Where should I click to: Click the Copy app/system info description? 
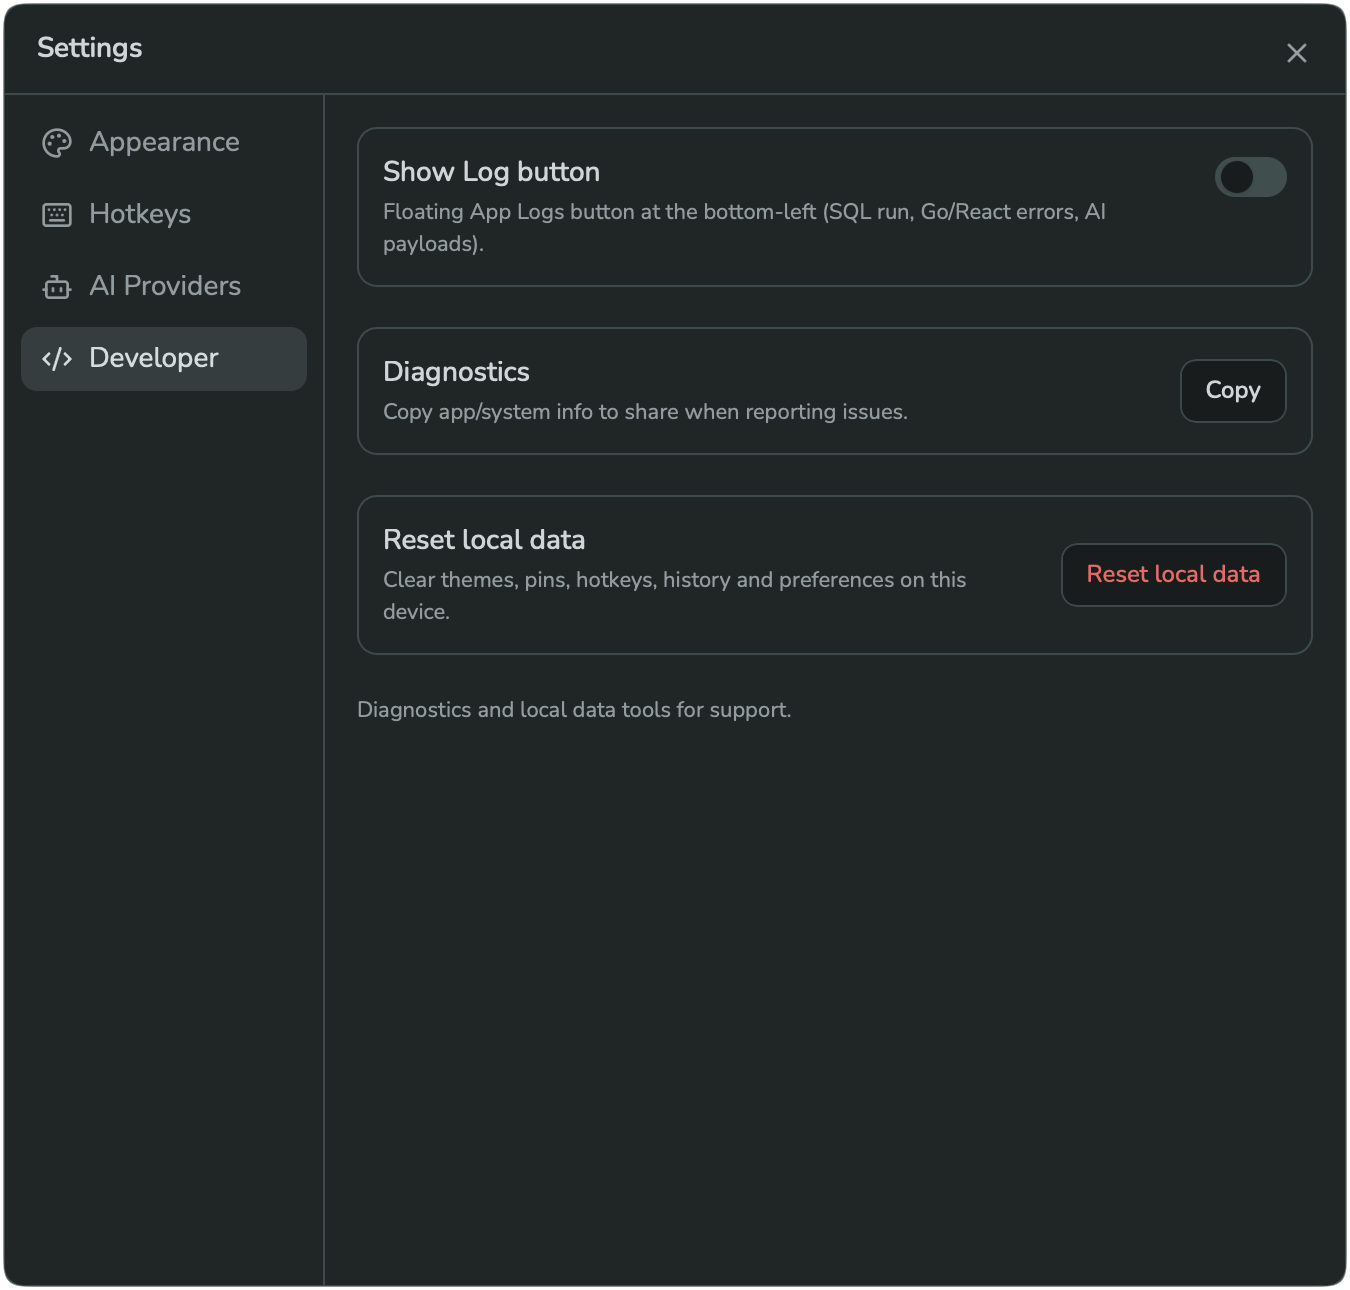click(645, 412)
